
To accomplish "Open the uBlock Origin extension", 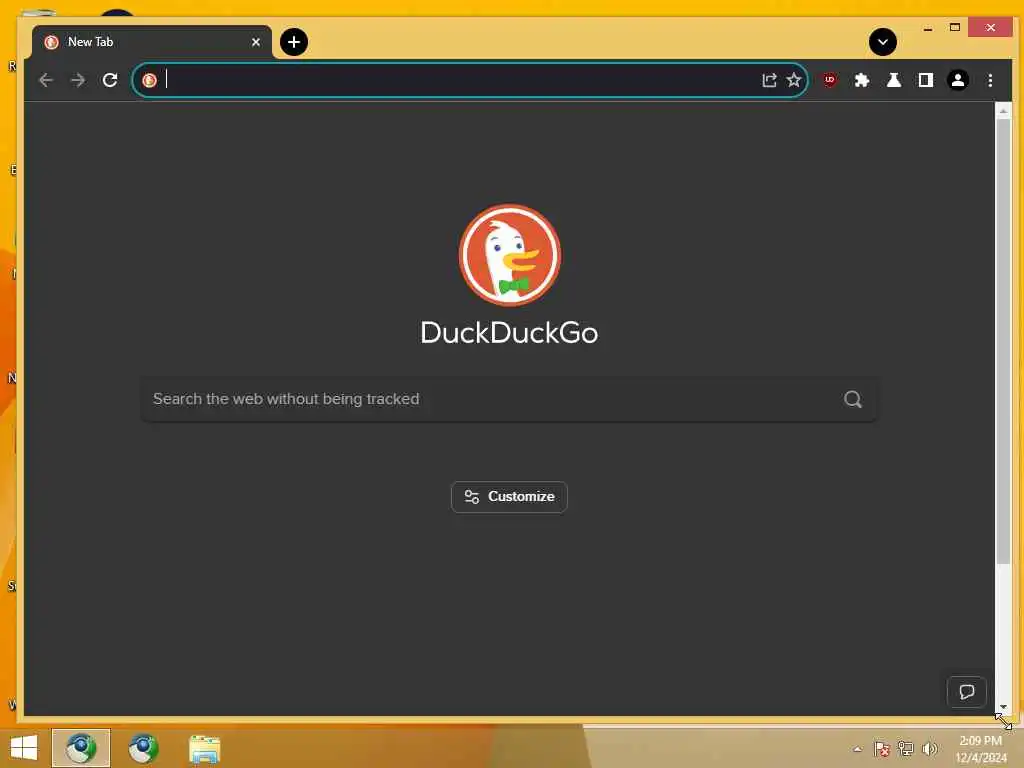I will coord(829,80).
